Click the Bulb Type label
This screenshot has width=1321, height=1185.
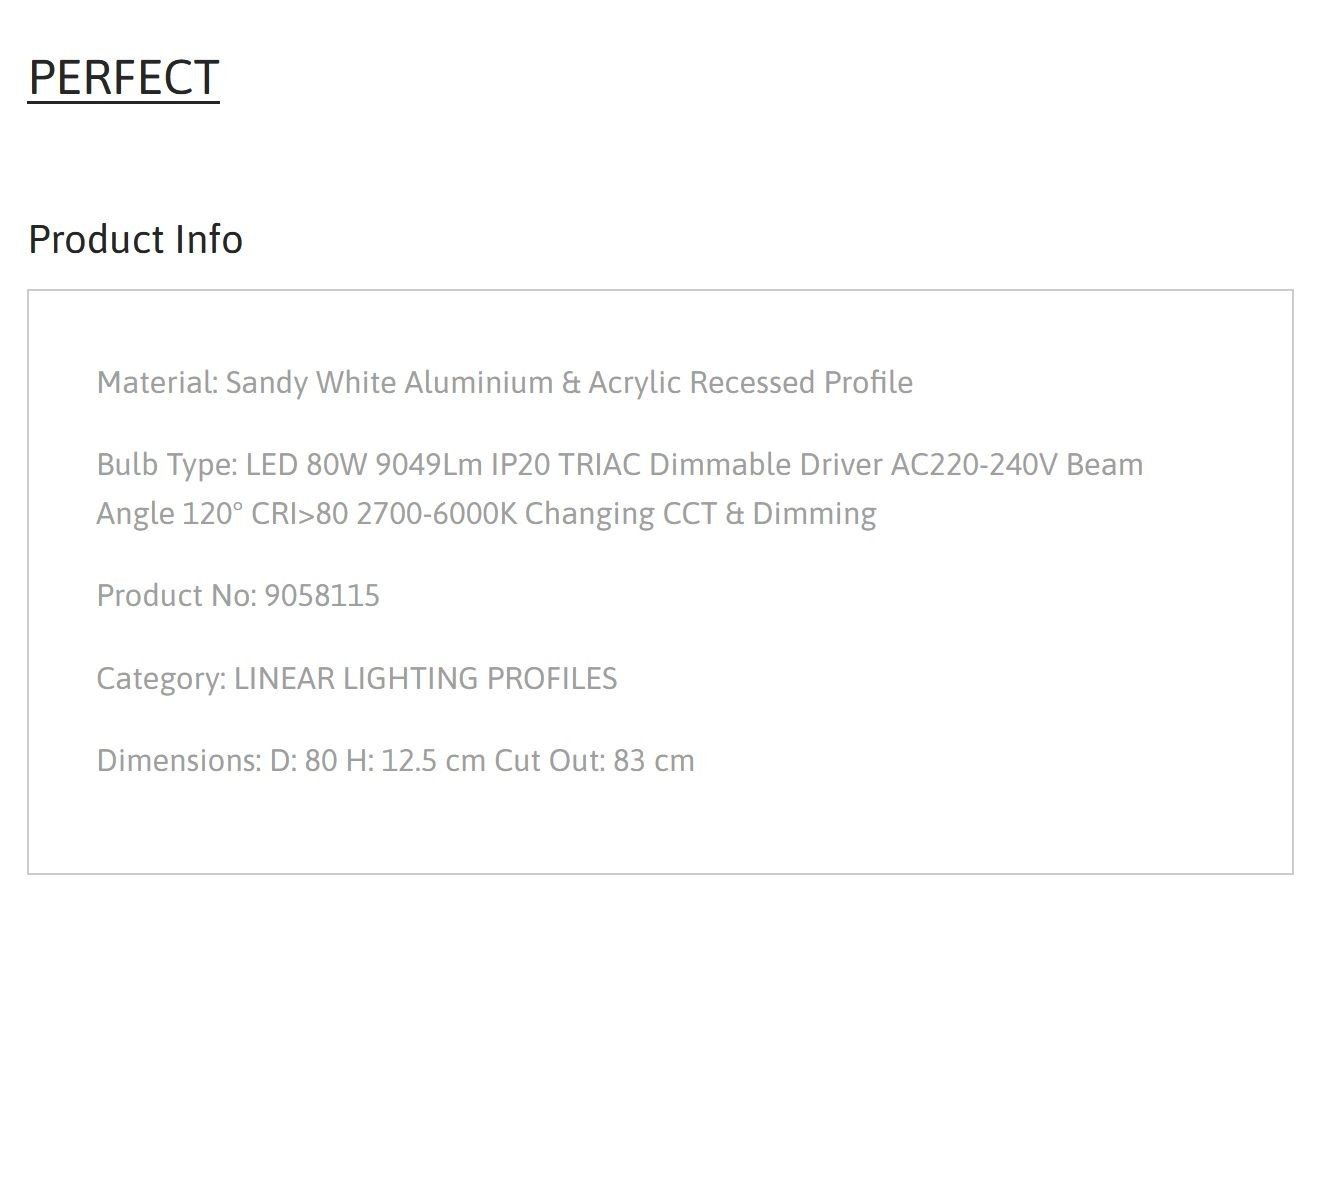[167, 464]
